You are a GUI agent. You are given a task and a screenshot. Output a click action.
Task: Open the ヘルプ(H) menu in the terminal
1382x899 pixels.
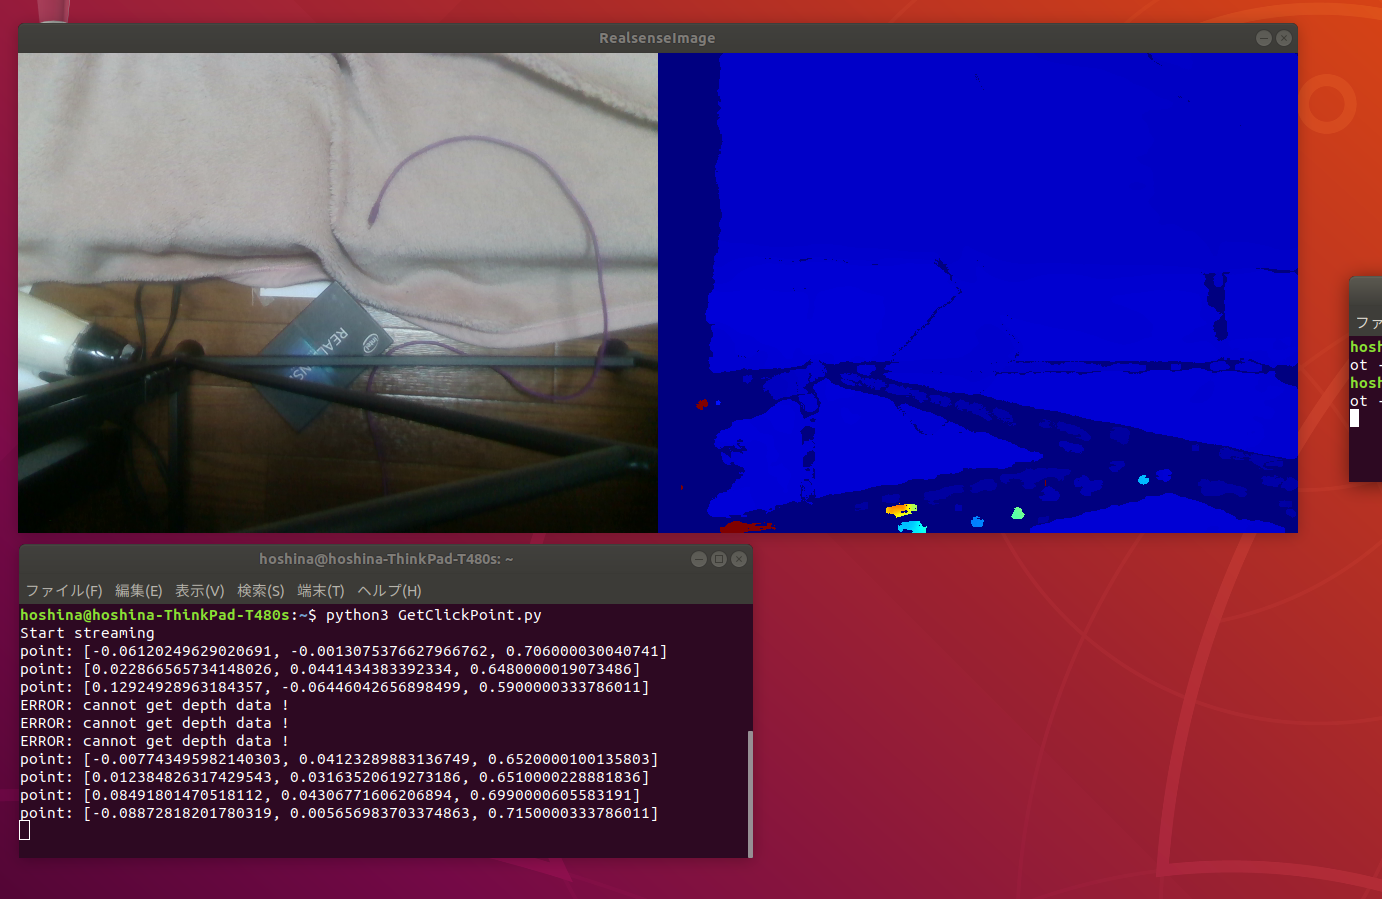pyautogui.click(x=388, y=590)
